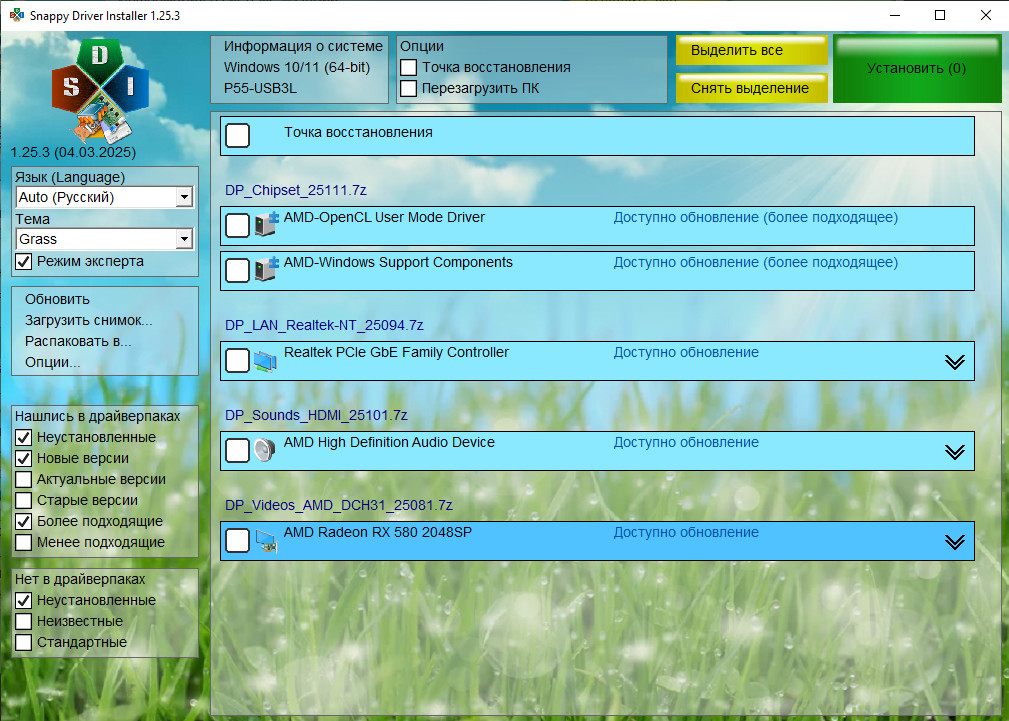Viewport: 1009px width, 721px height.
Task: Uncheck Неустановленные under Нет в драйверпаках
Action: pyautogui.click(x=24, y=601)
